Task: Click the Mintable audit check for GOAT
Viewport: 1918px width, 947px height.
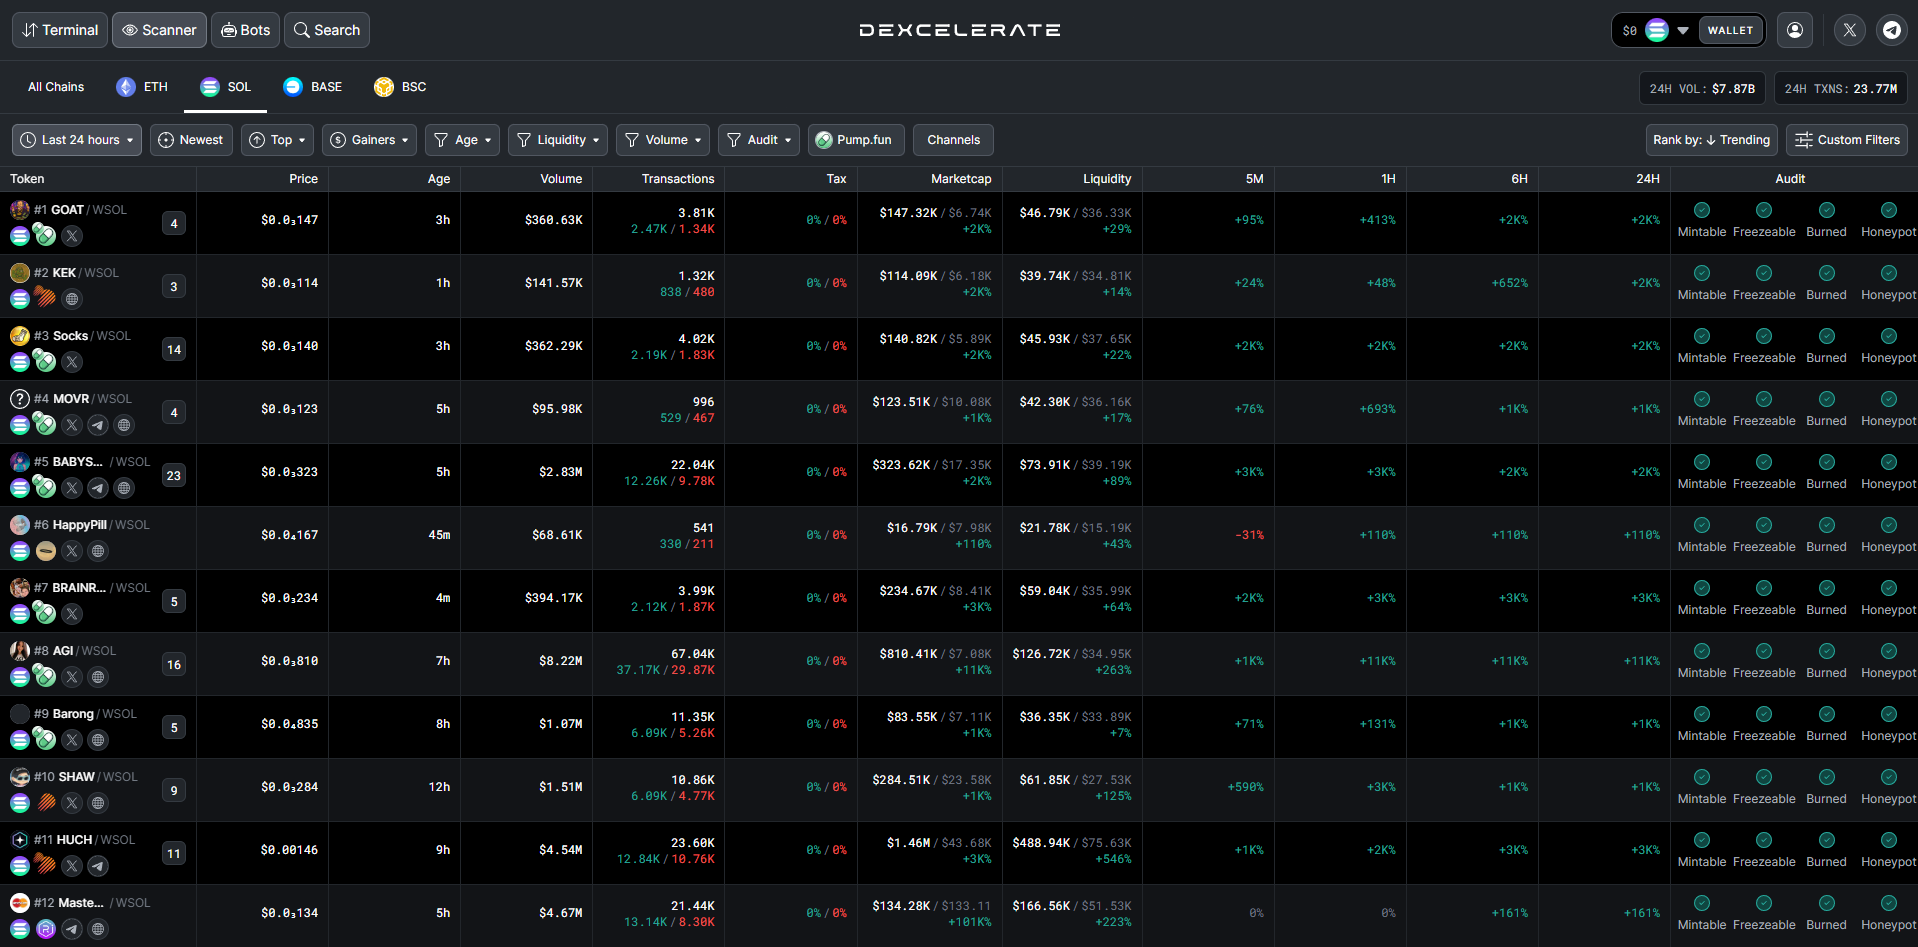Action: point(1701,210)
